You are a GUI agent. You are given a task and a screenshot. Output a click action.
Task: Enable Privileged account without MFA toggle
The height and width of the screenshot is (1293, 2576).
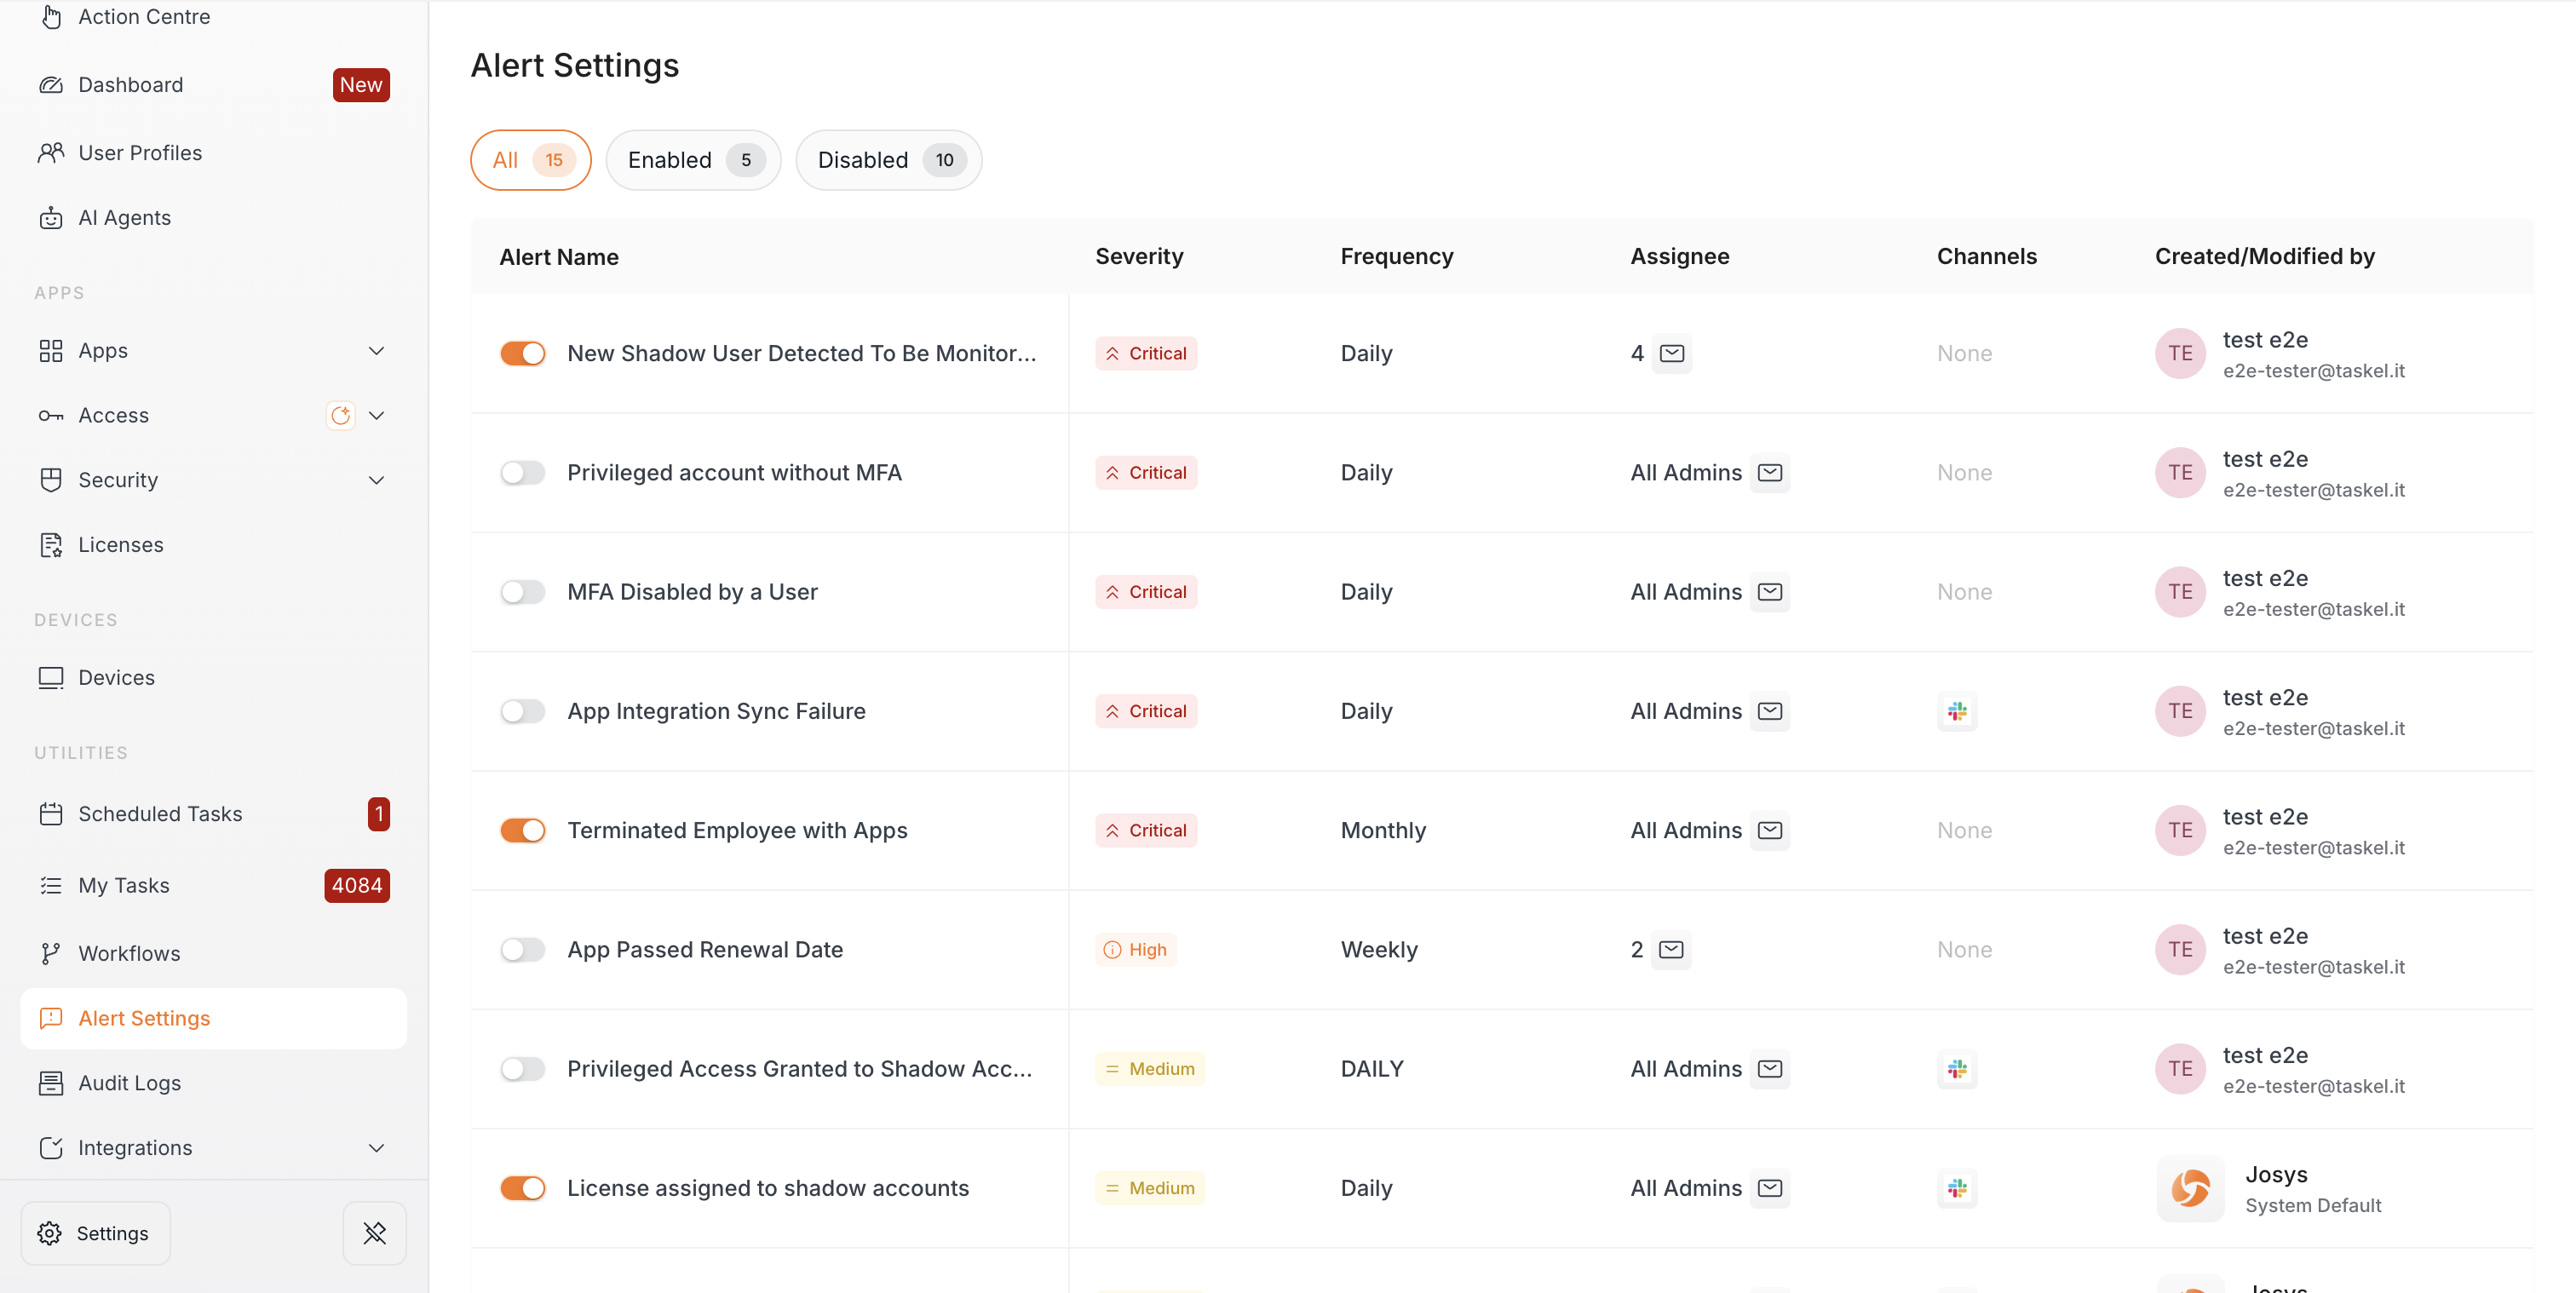pyautogui.click(x=523, y=473)
